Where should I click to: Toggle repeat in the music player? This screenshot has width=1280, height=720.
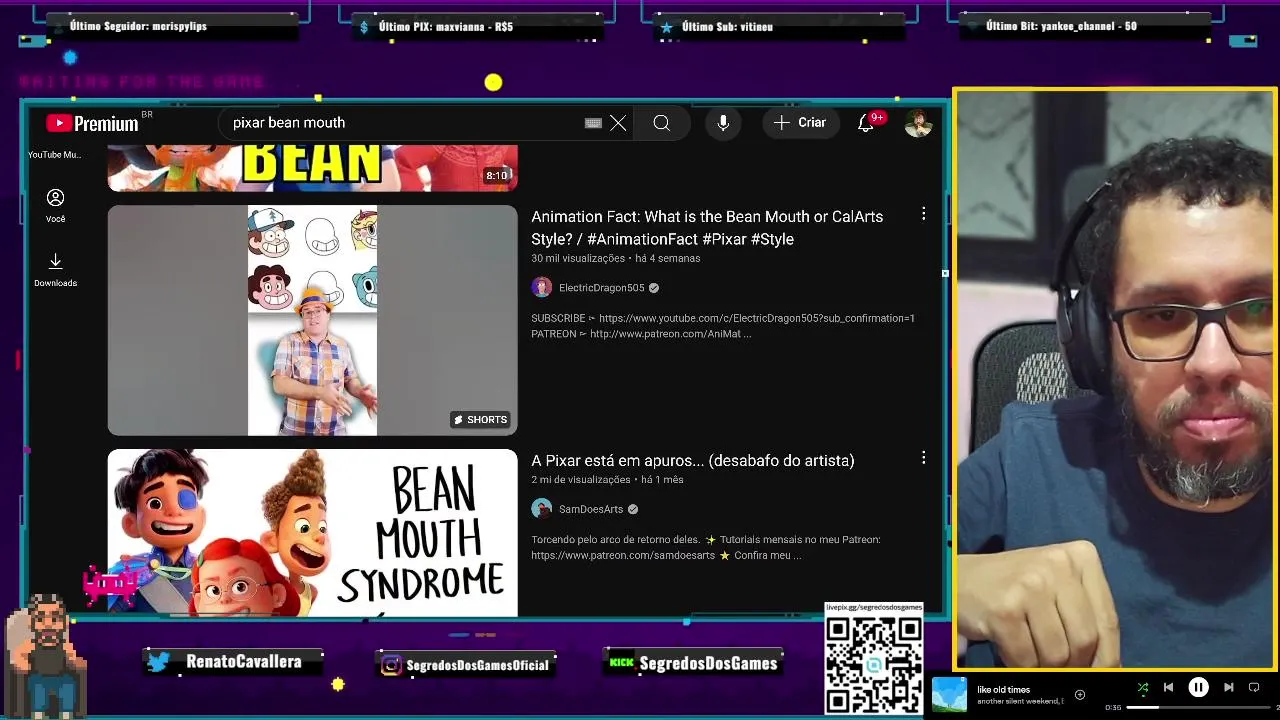click(1254, 687)
